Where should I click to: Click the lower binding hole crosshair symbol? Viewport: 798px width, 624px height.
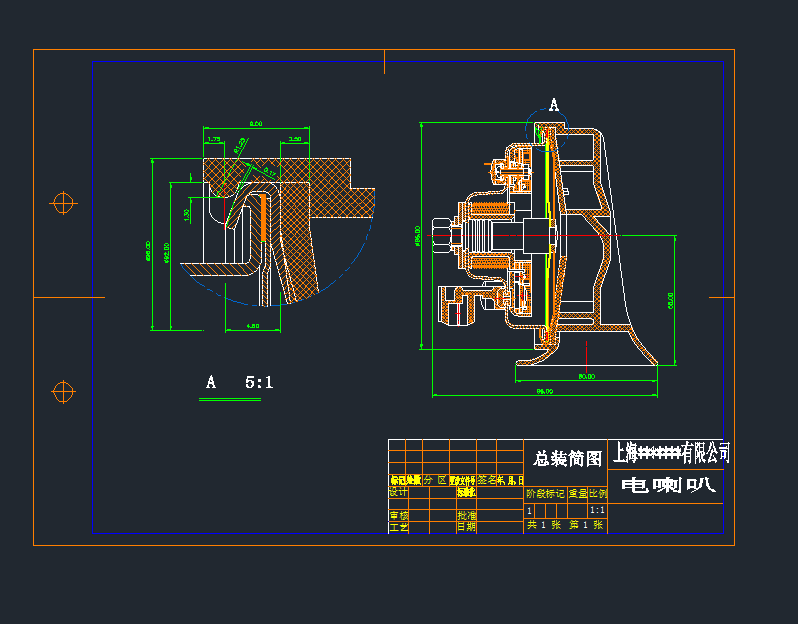coord(63,392)
